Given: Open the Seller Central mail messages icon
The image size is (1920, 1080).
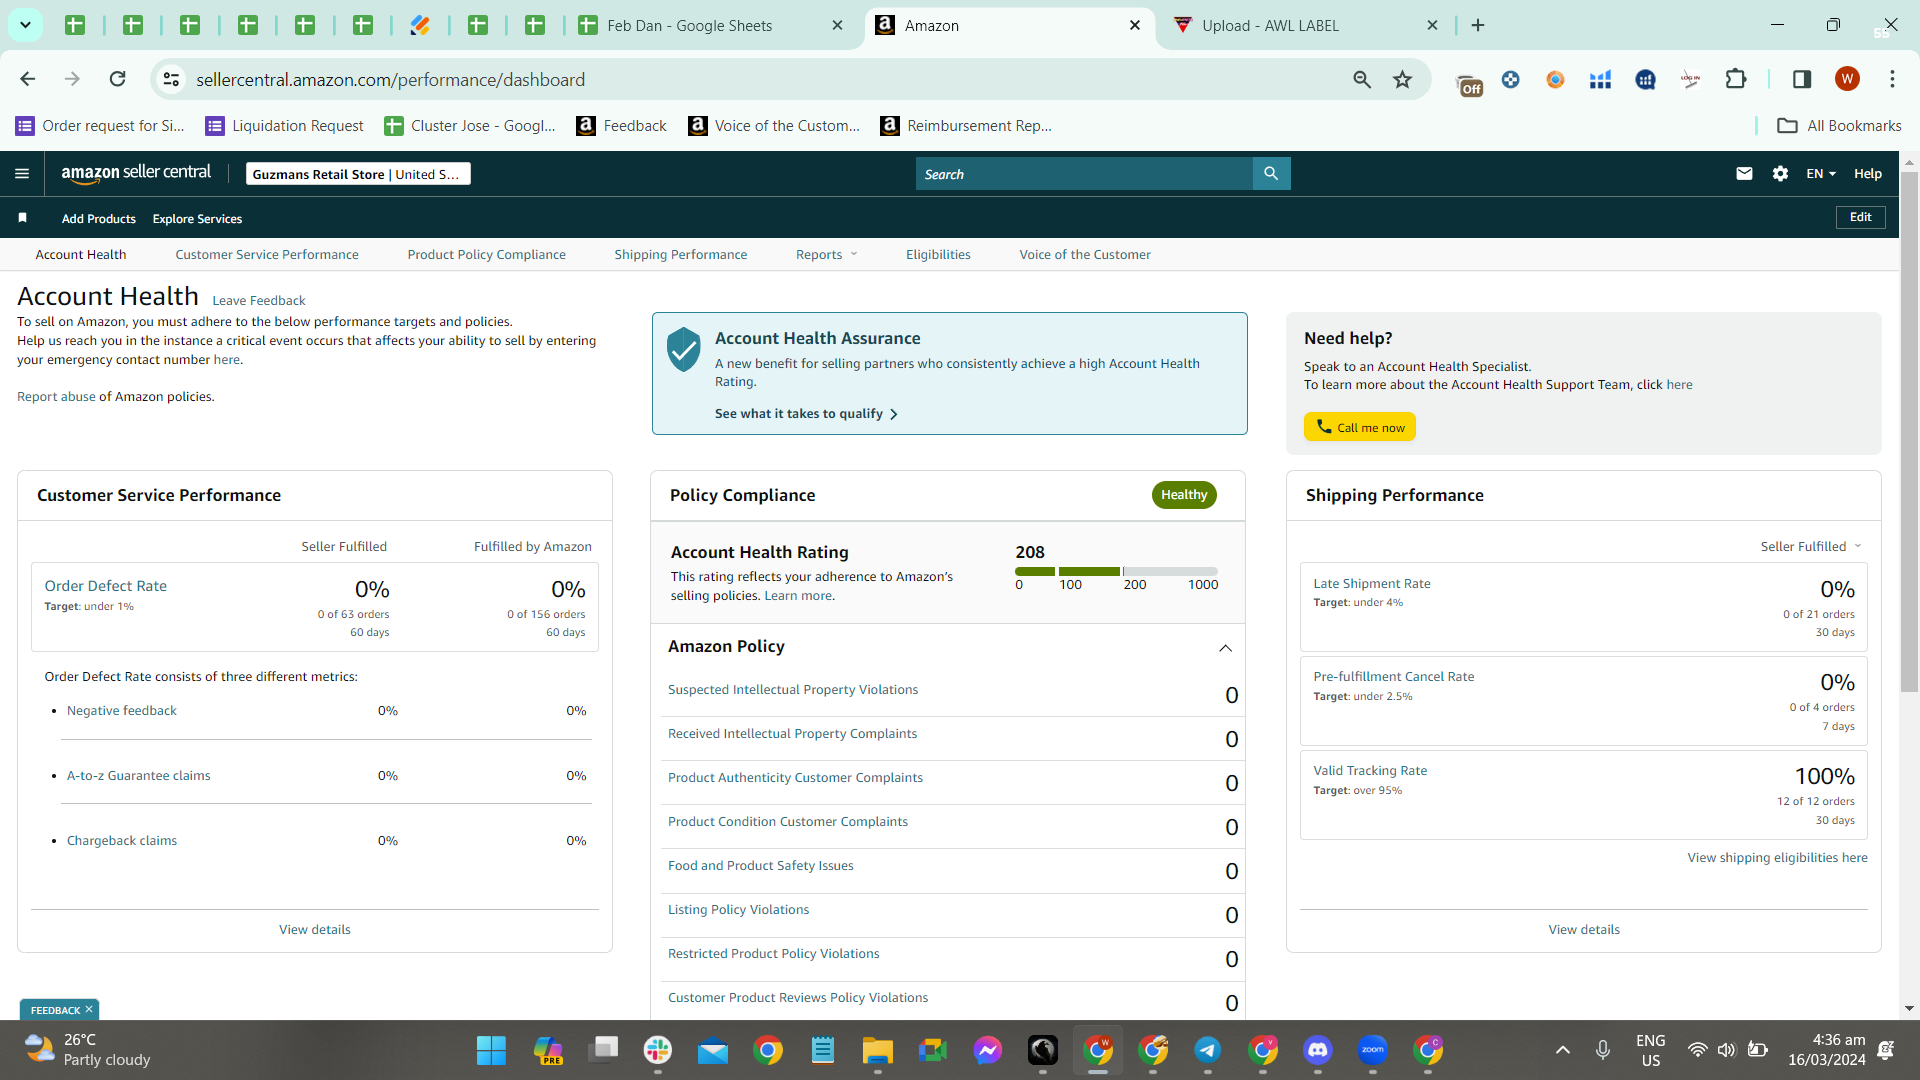Looking at the screenshot, I should (x=1744, y=174).
